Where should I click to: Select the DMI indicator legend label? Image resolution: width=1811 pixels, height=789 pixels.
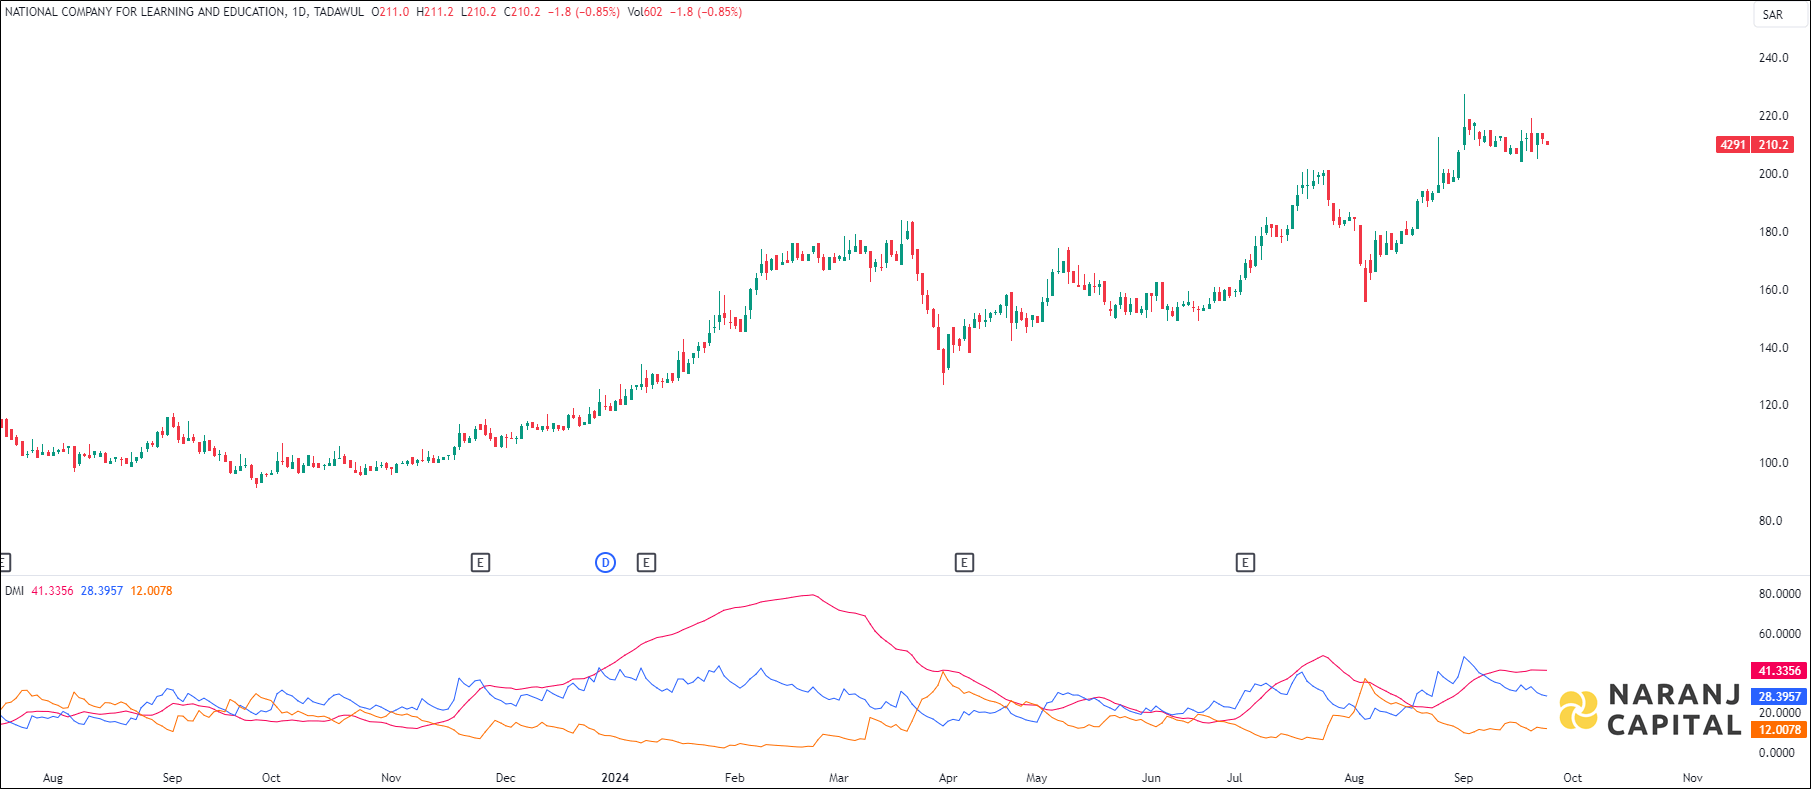click(14, 591)
